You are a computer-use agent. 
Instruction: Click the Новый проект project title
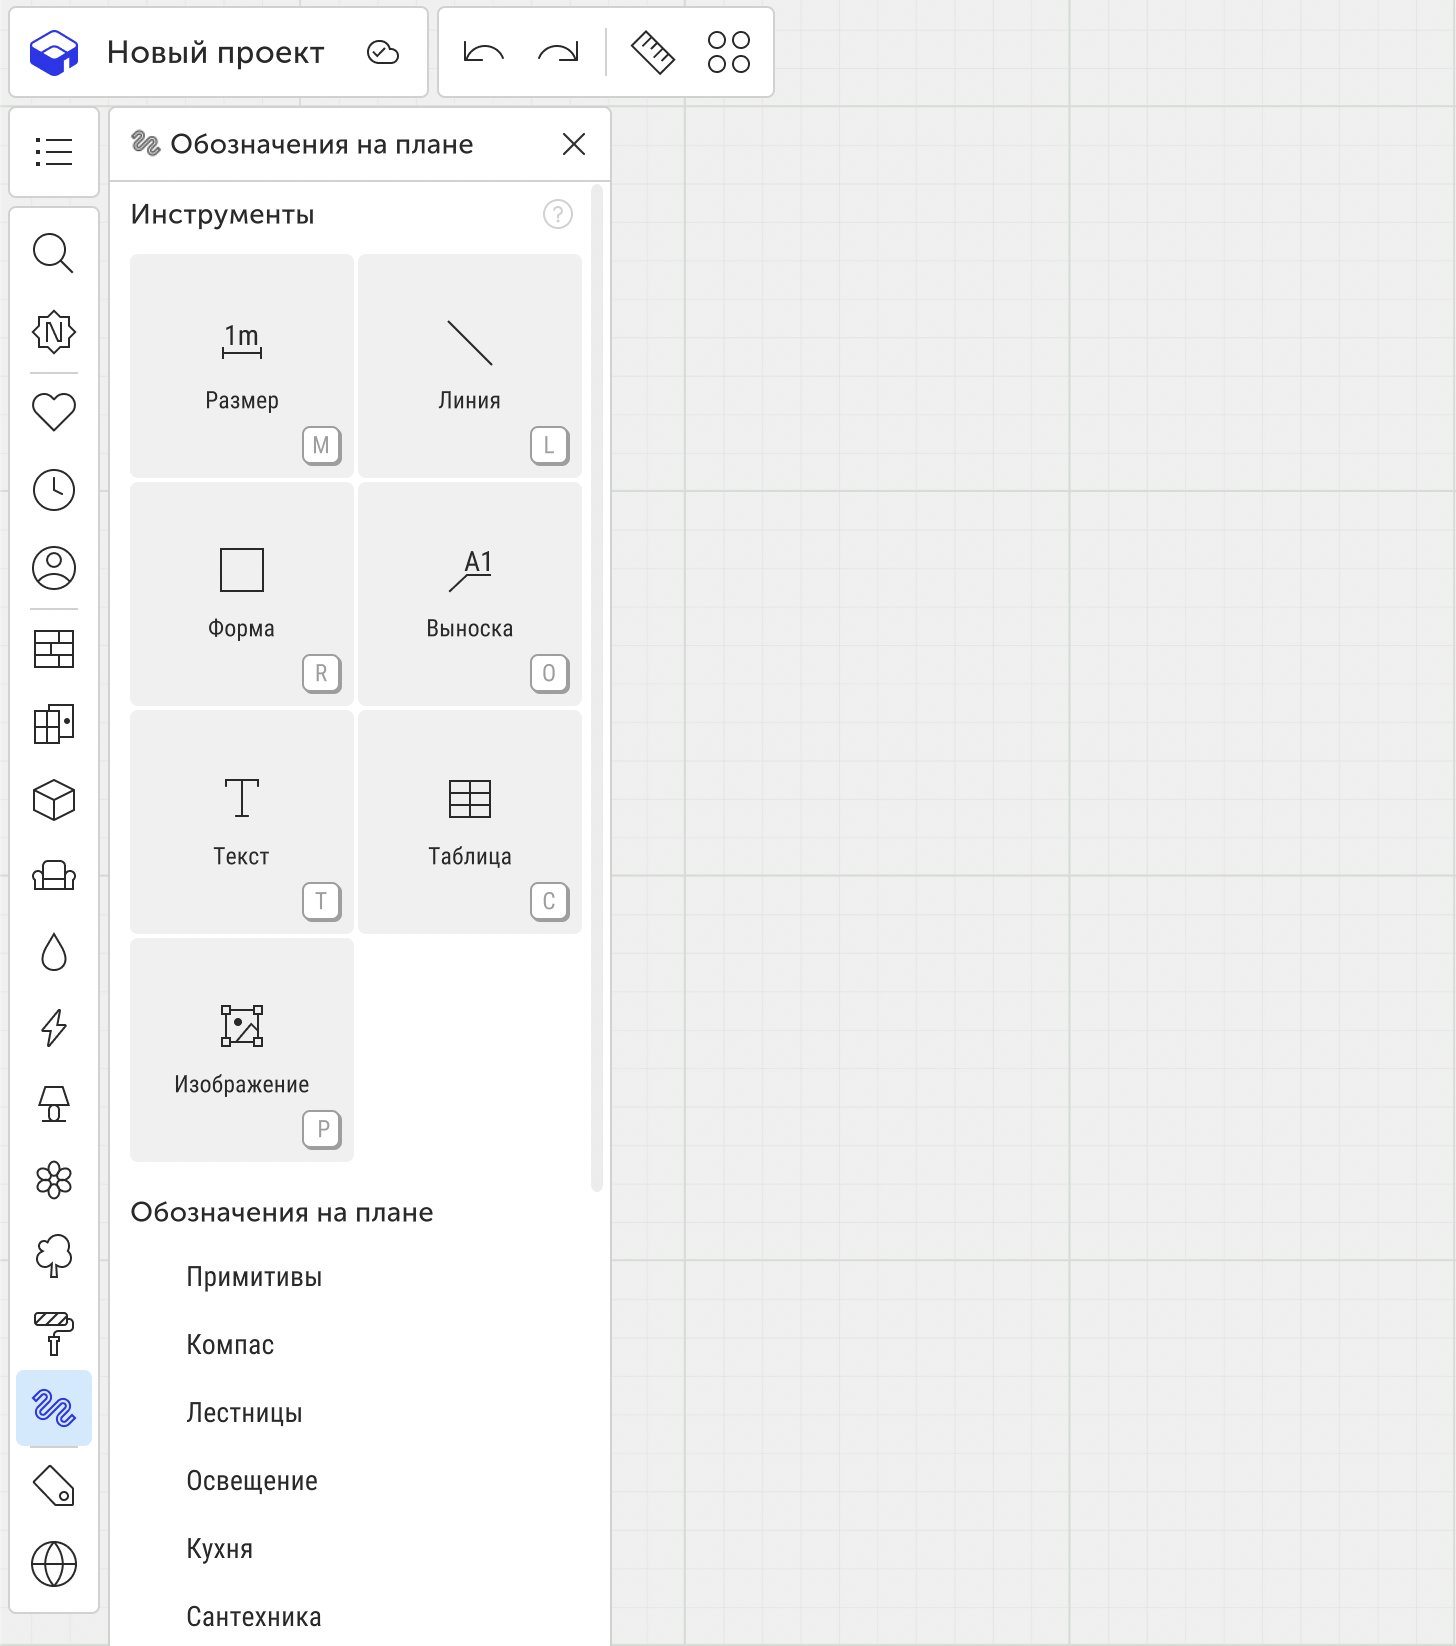(x=216, y=52)
